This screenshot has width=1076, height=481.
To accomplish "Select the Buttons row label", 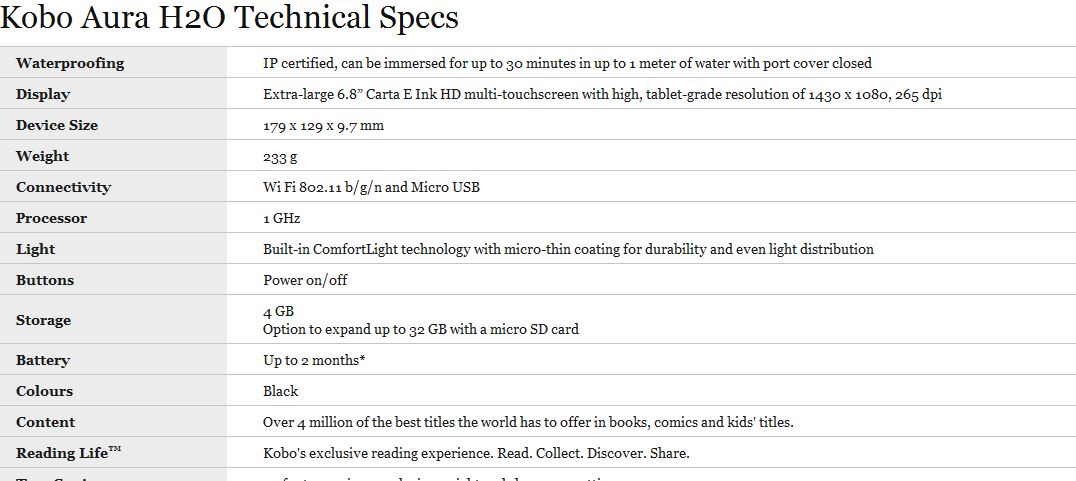I will [x=45, y=280].
